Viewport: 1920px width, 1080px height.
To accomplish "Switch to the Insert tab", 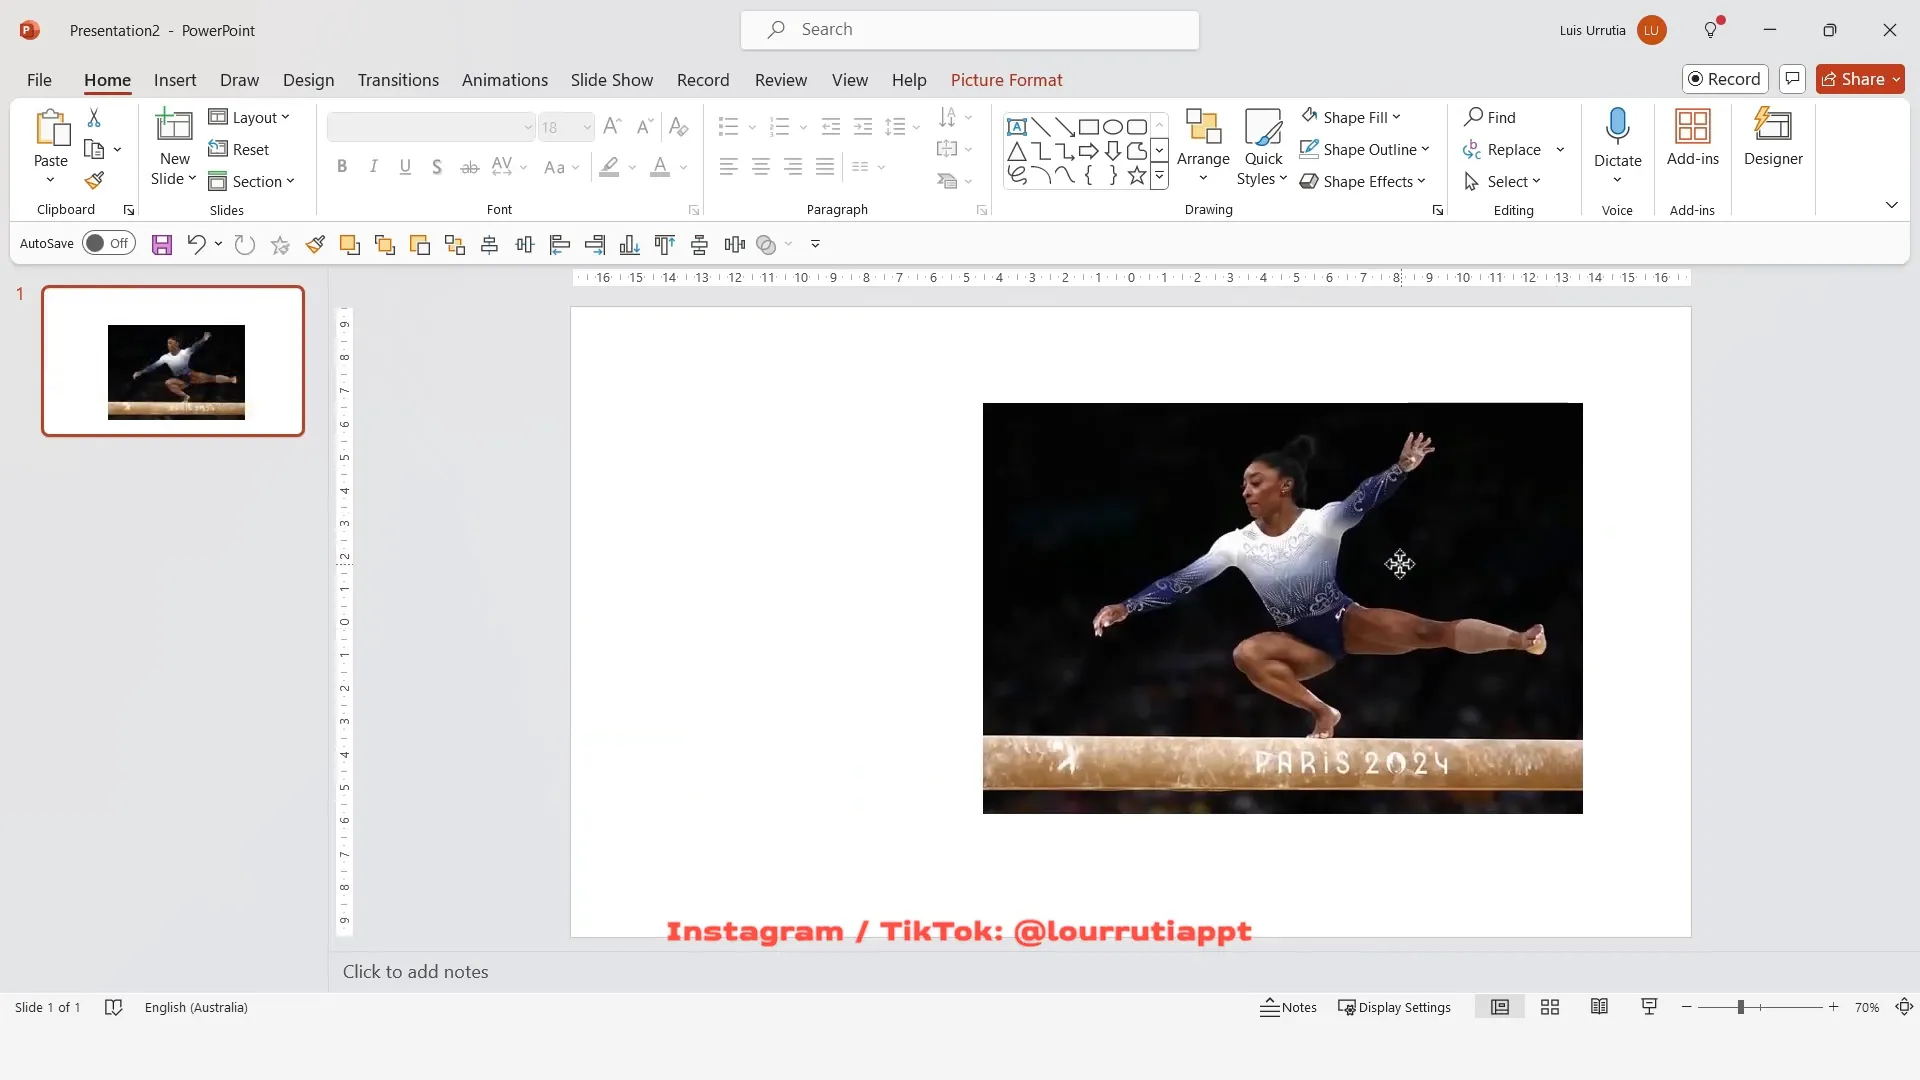I will click(175, 80).
